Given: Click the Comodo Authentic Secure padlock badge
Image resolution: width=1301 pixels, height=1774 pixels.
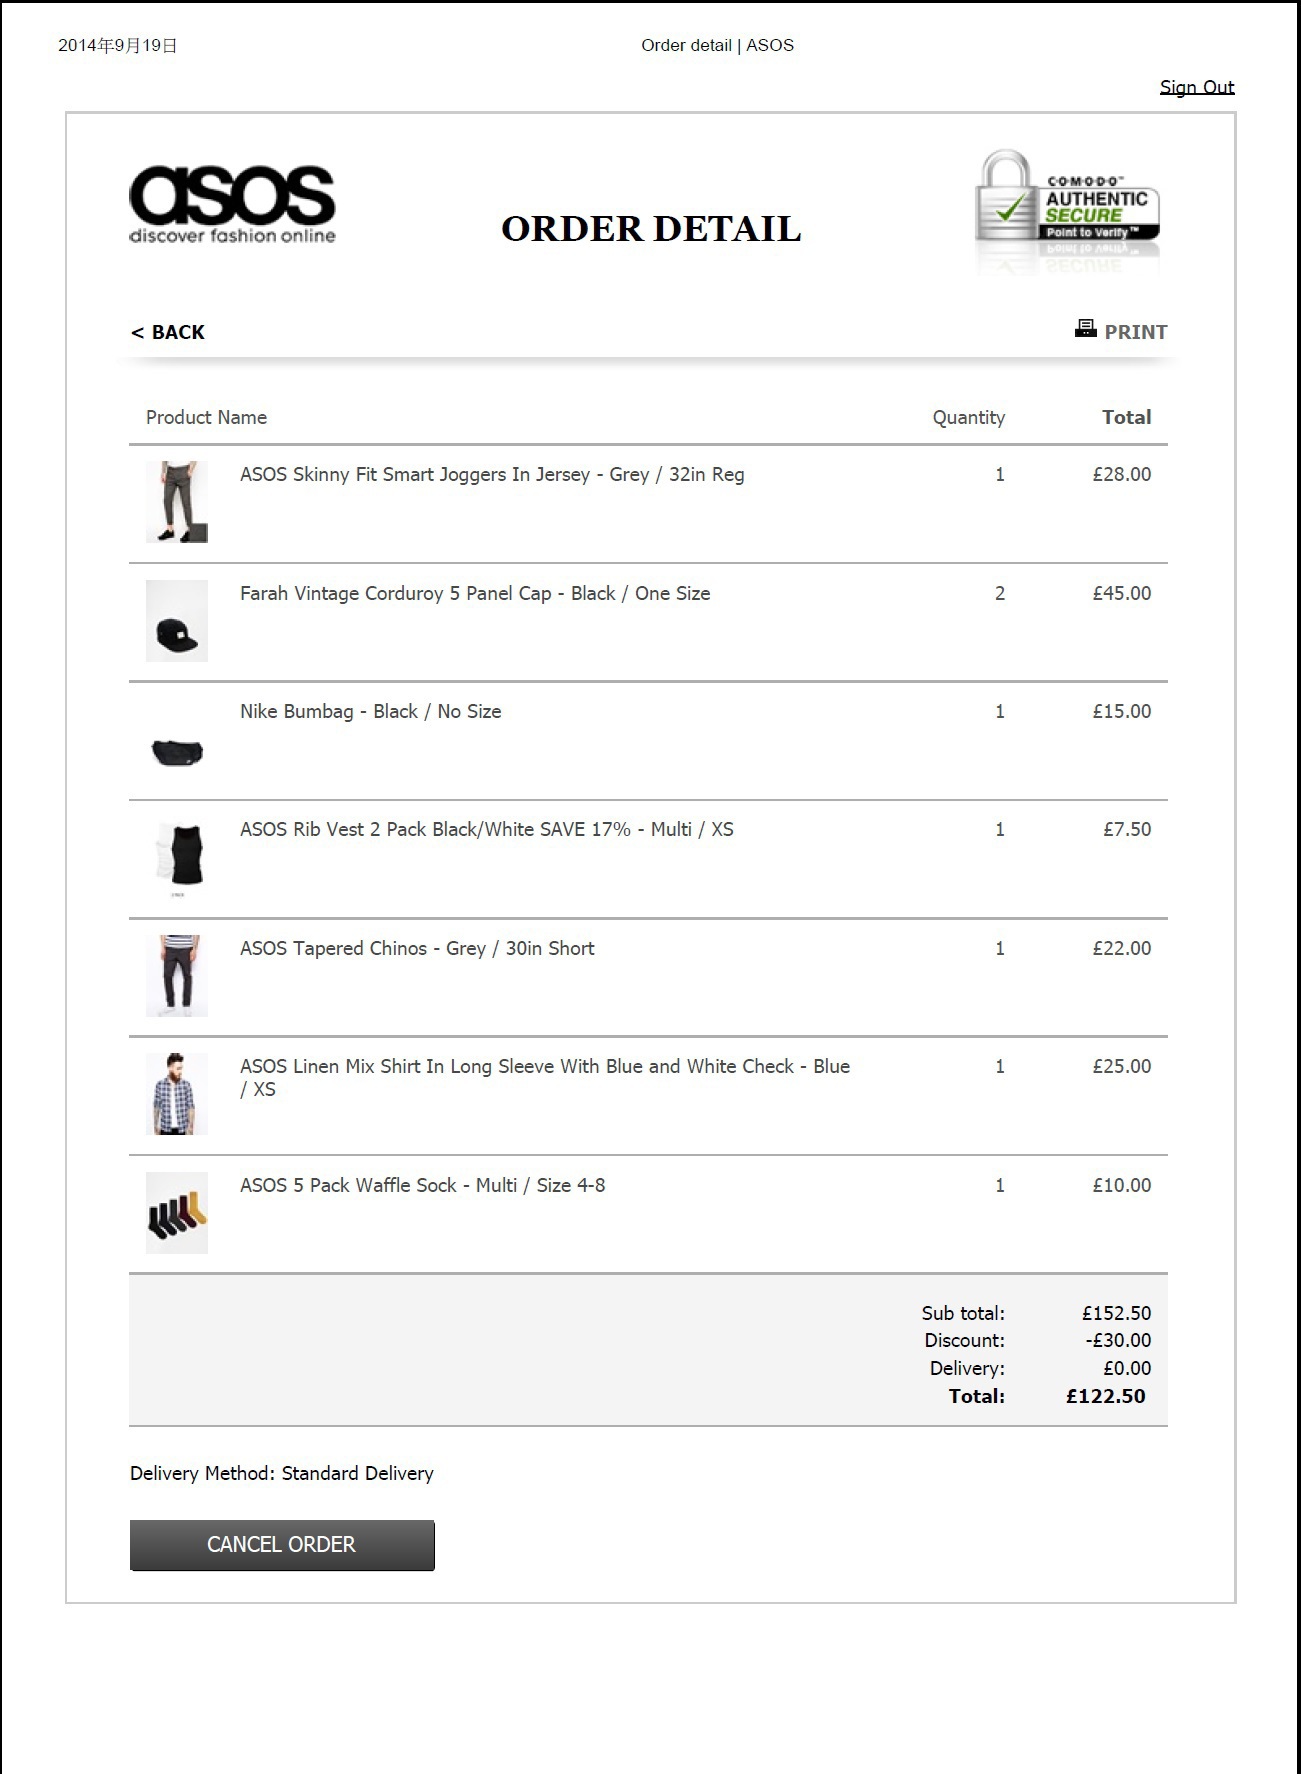Looking at the screenshot, I should coord(1067,210).
